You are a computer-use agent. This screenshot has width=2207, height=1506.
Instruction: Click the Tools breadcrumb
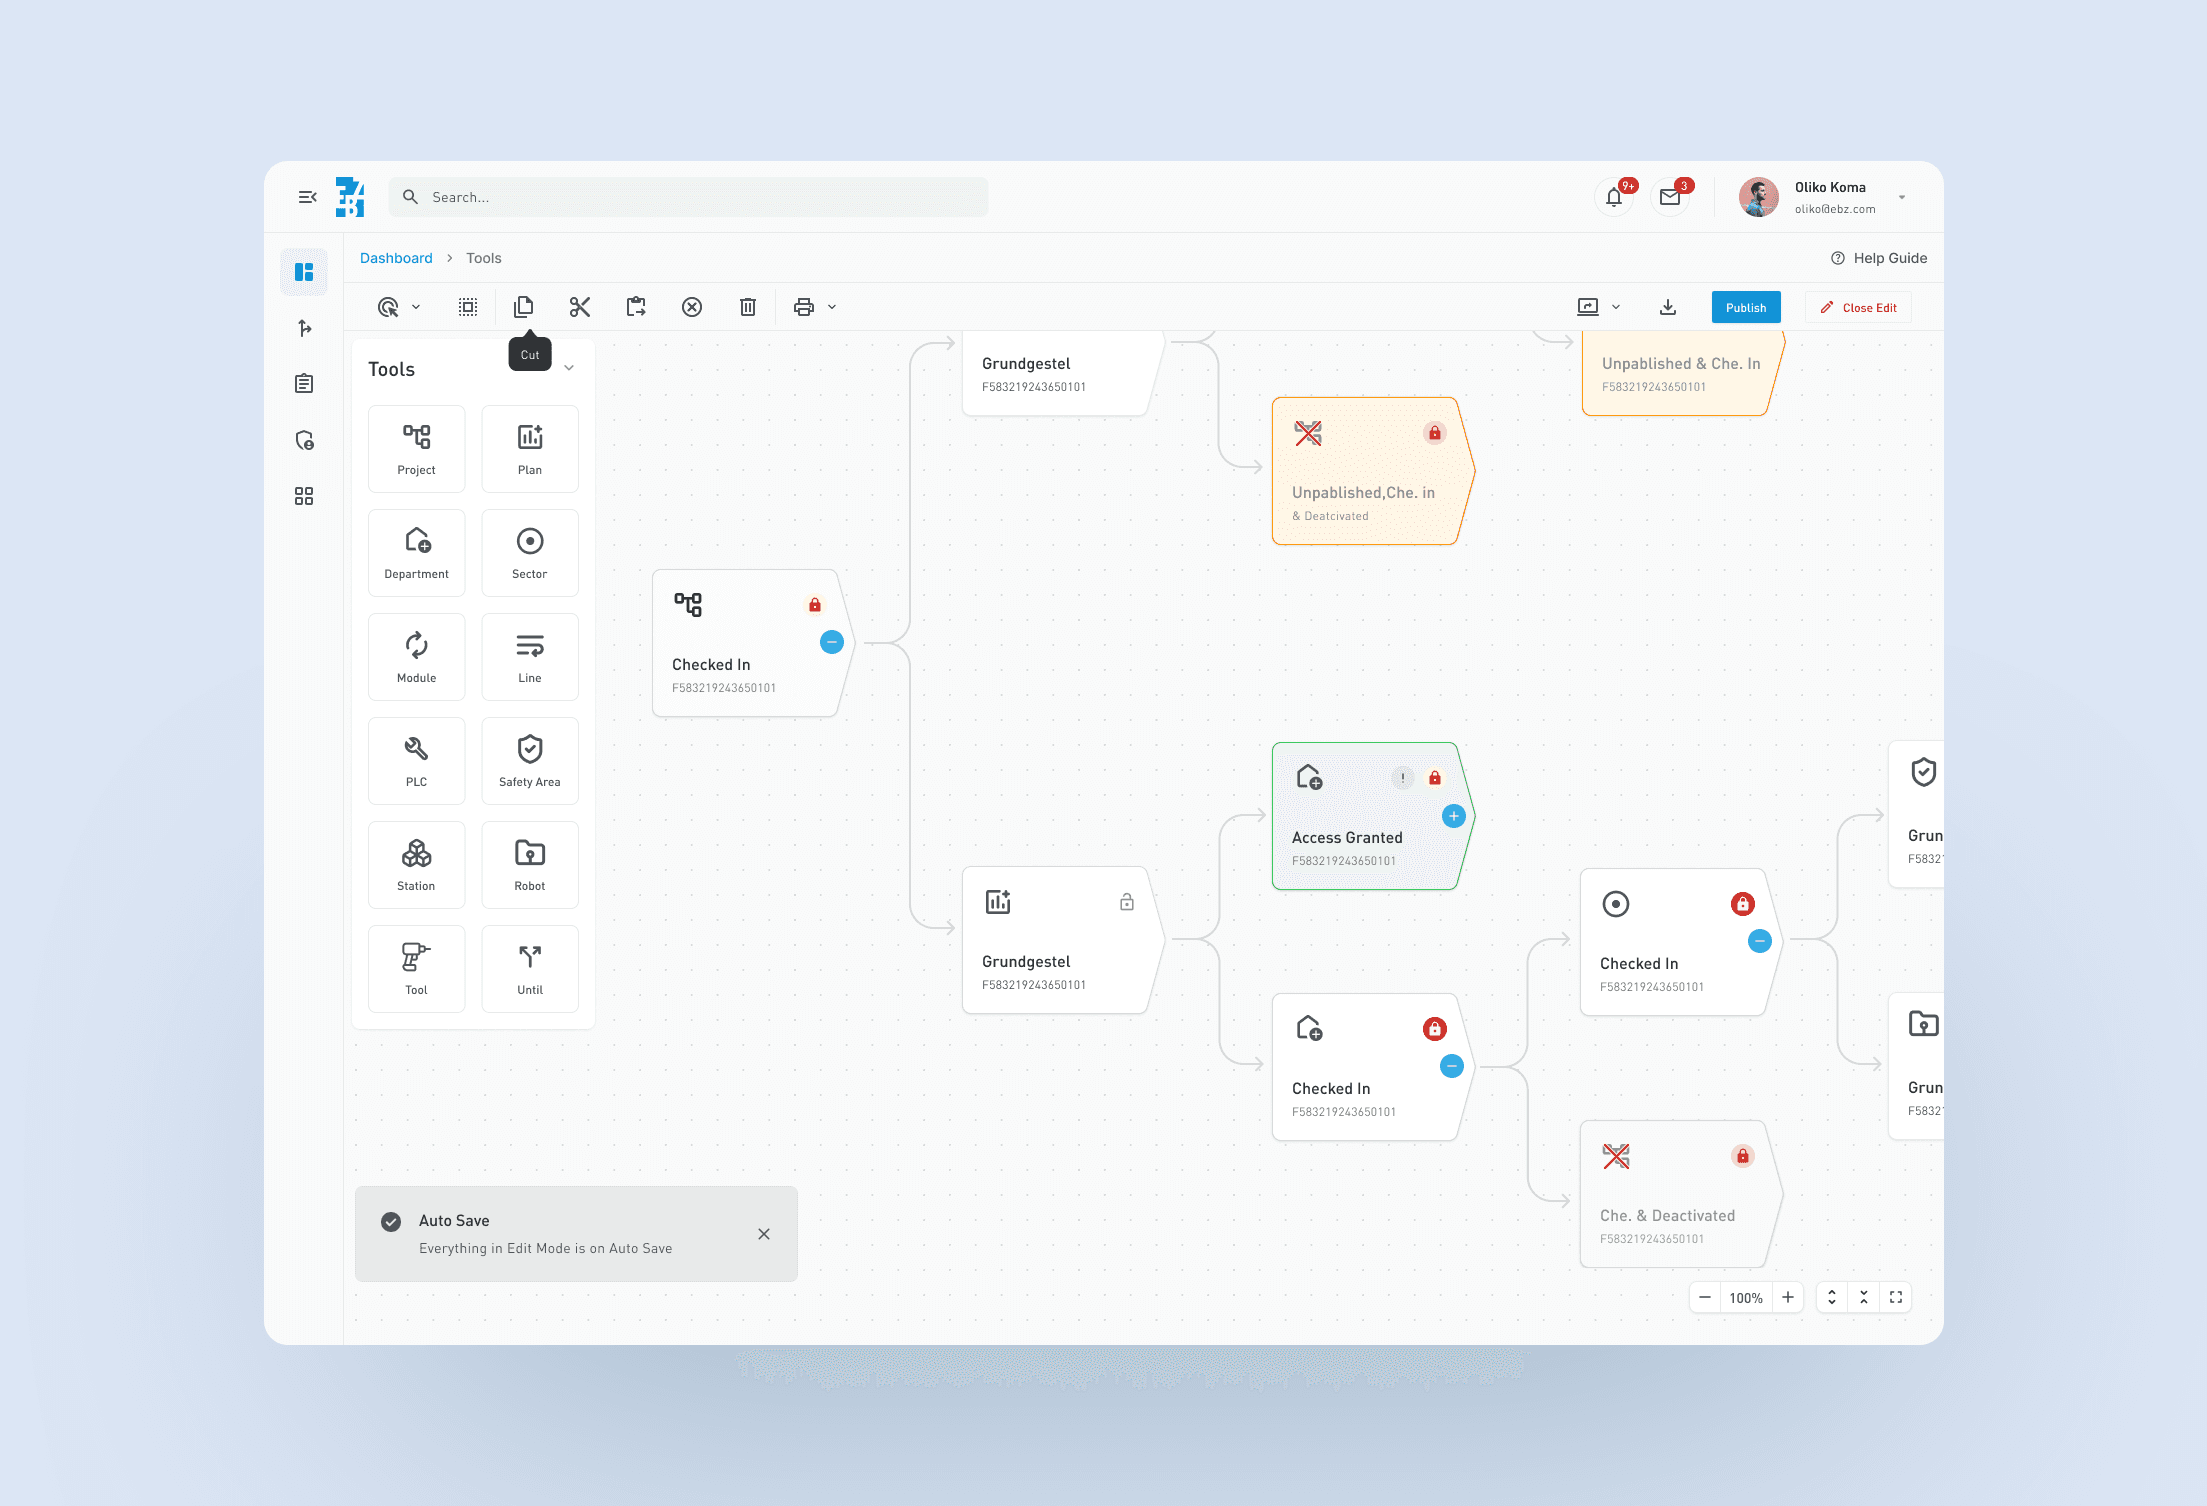pos(484,258)
